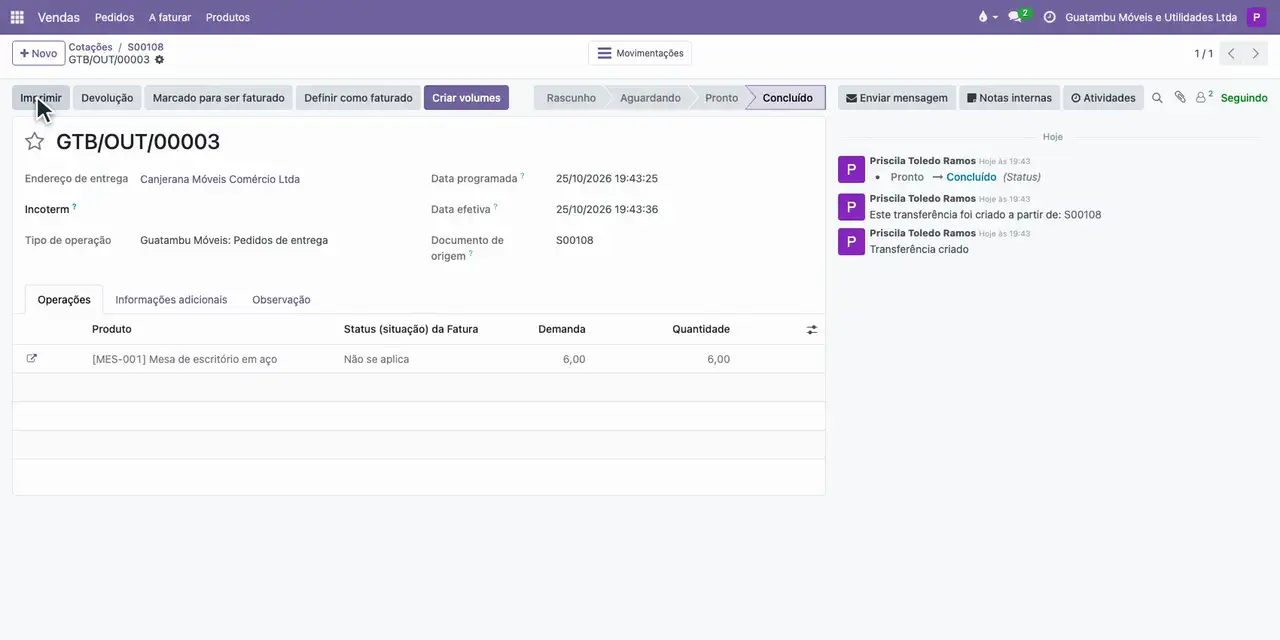Click Definir como faturado button
Viewport: 1280px width, 640px height.
click(358, 98)
